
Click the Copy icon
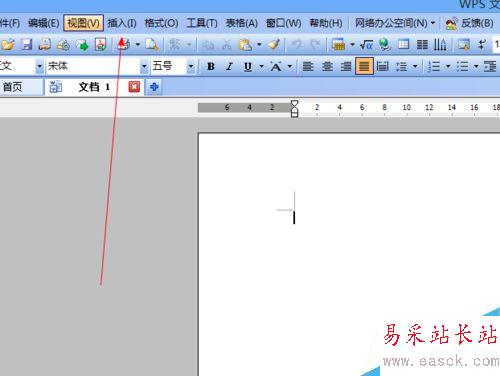(208, 44)
